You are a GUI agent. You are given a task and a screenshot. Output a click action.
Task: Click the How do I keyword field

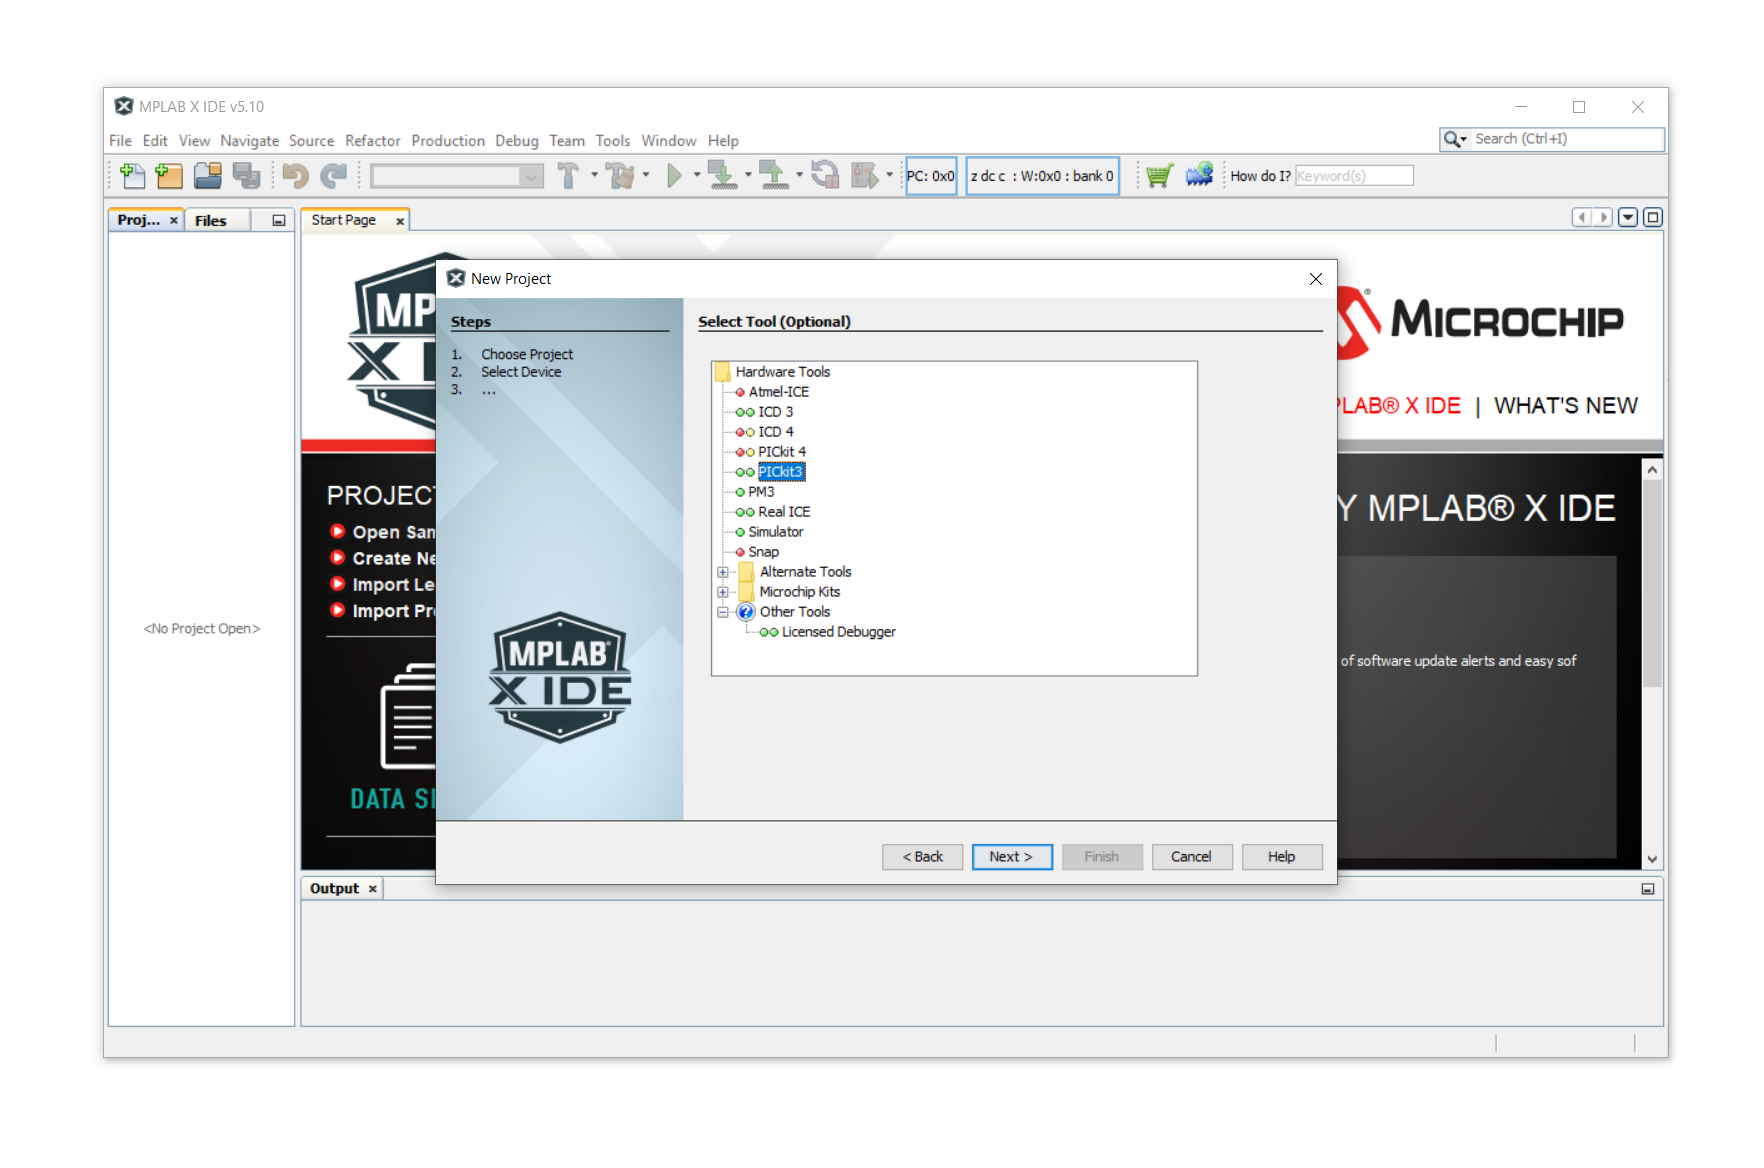1354,176
